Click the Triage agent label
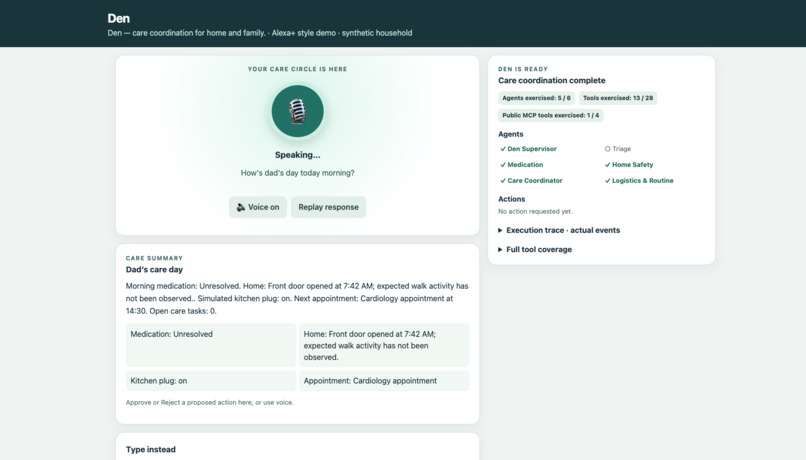This screenshot has width=806, height=460. click(x=621, y=149)
